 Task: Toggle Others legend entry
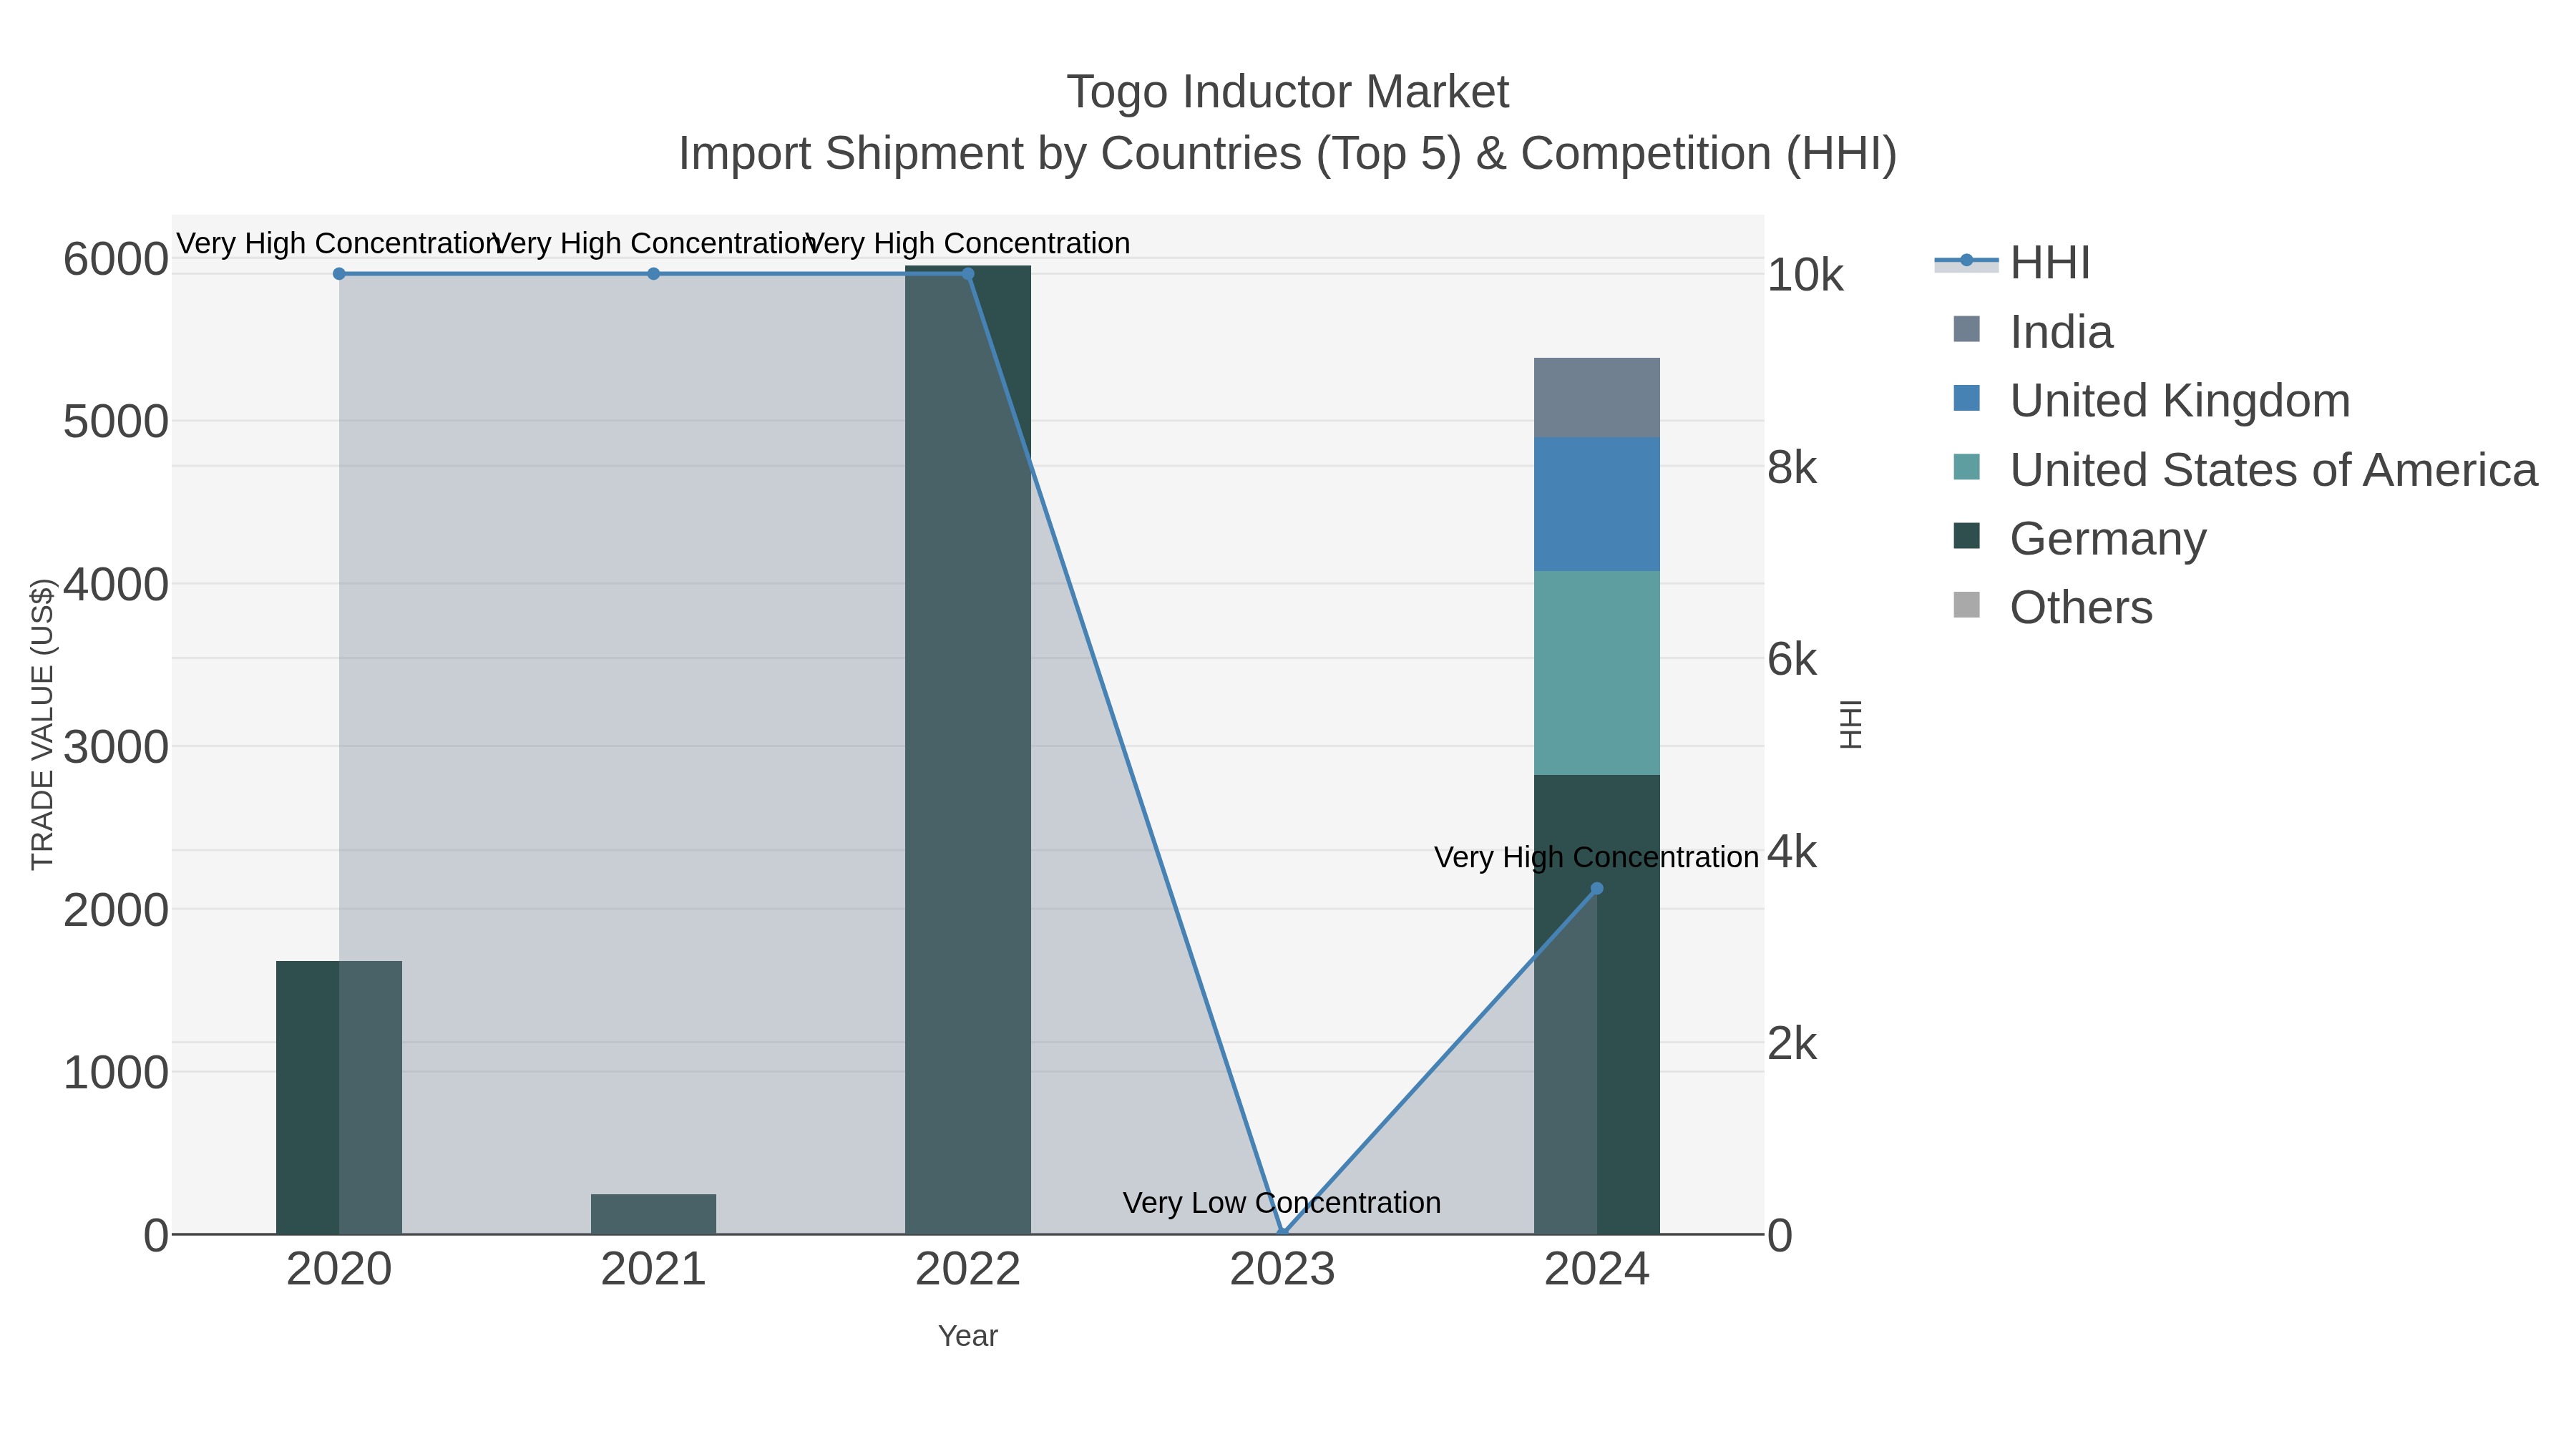pos(2052,608)
